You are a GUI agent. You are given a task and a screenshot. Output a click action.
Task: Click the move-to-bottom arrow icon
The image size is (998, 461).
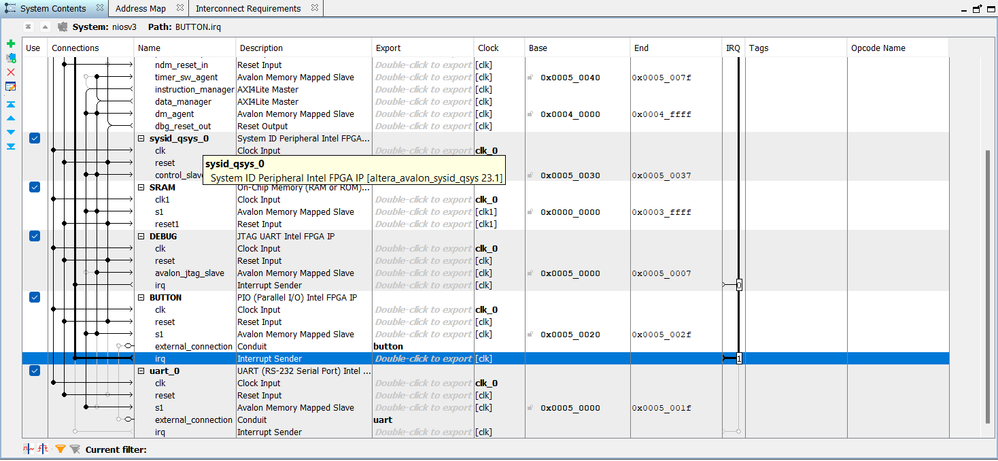click(x=10, y=146)
